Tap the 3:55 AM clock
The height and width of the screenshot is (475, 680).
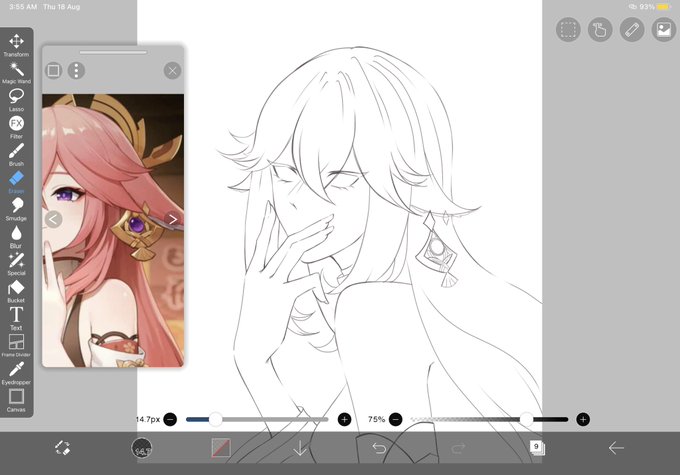click(x=23, y=7)
